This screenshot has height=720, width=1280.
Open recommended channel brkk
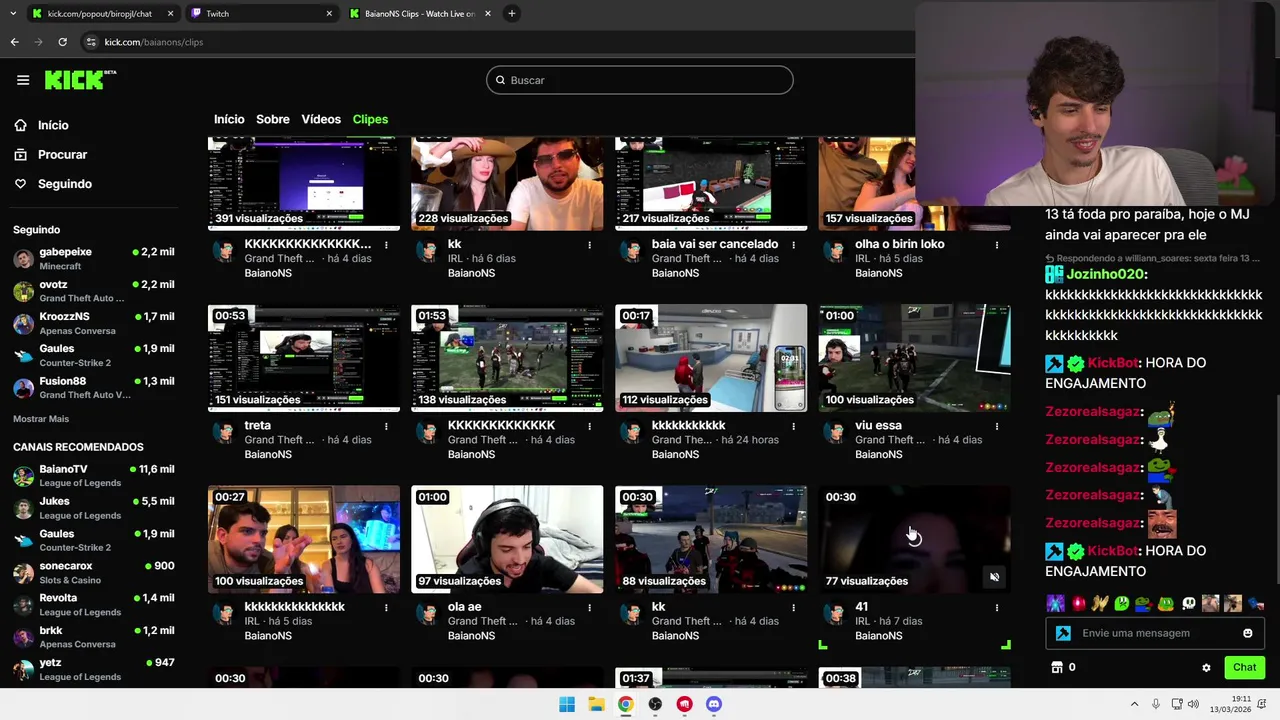(94, 637)
